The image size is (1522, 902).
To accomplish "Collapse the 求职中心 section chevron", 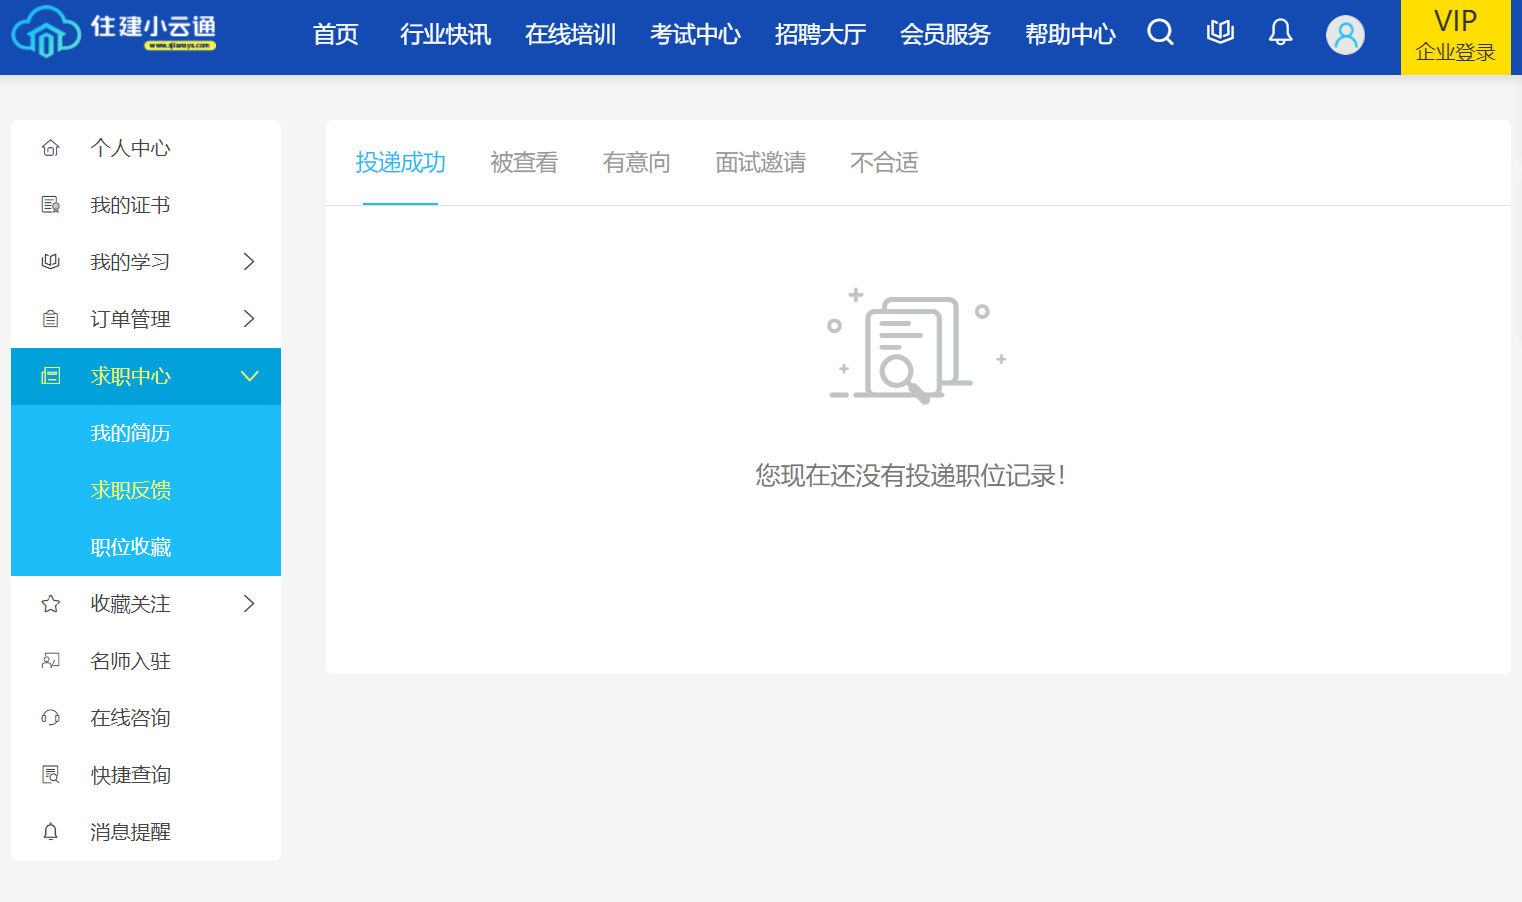I will pyautogui.click(x=249, y=376).
